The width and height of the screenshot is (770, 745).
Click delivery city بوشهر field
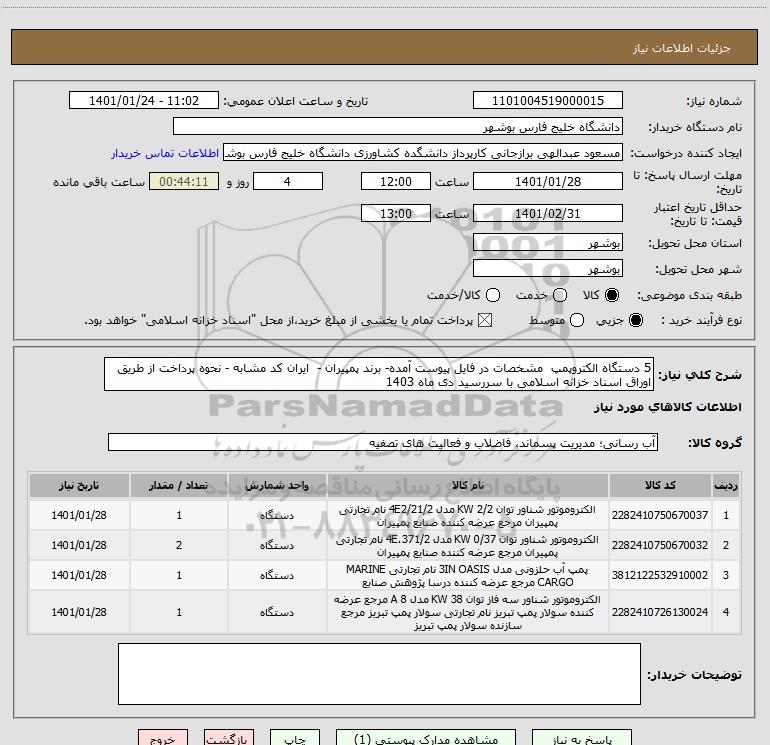[x=548, y=268]
